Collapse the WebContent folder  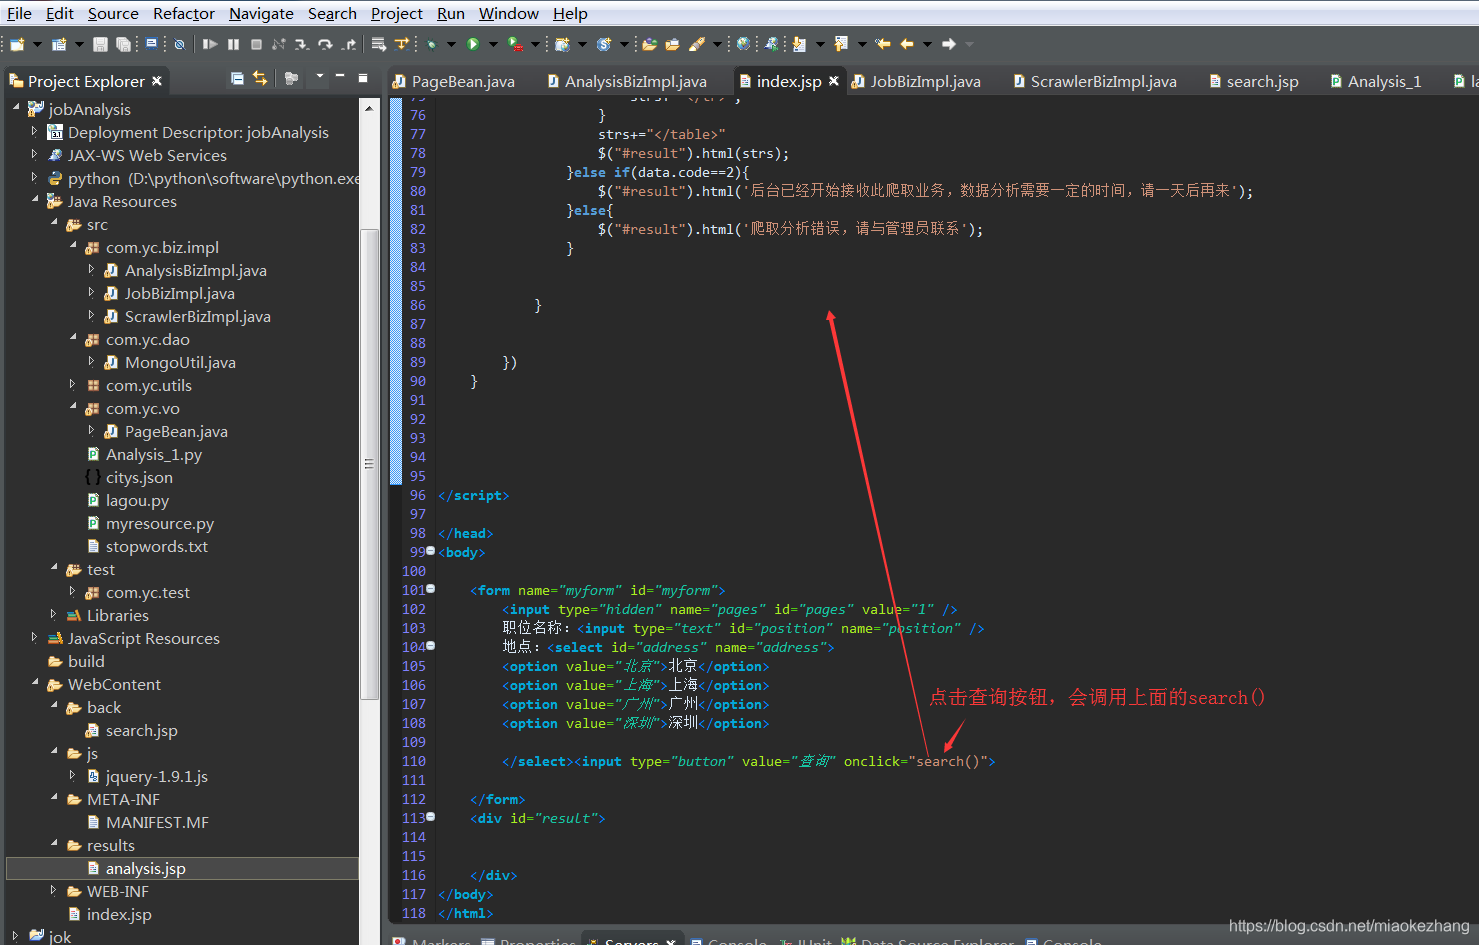(35, 682)
